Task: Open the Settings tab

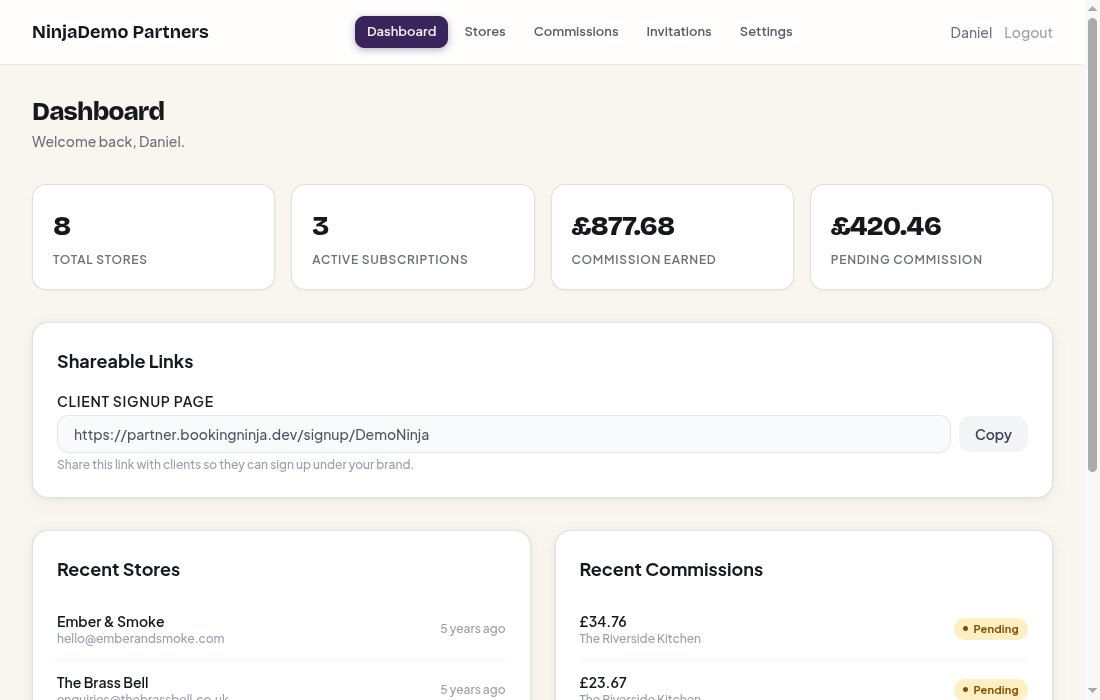Action: click(x=766, y=32)
